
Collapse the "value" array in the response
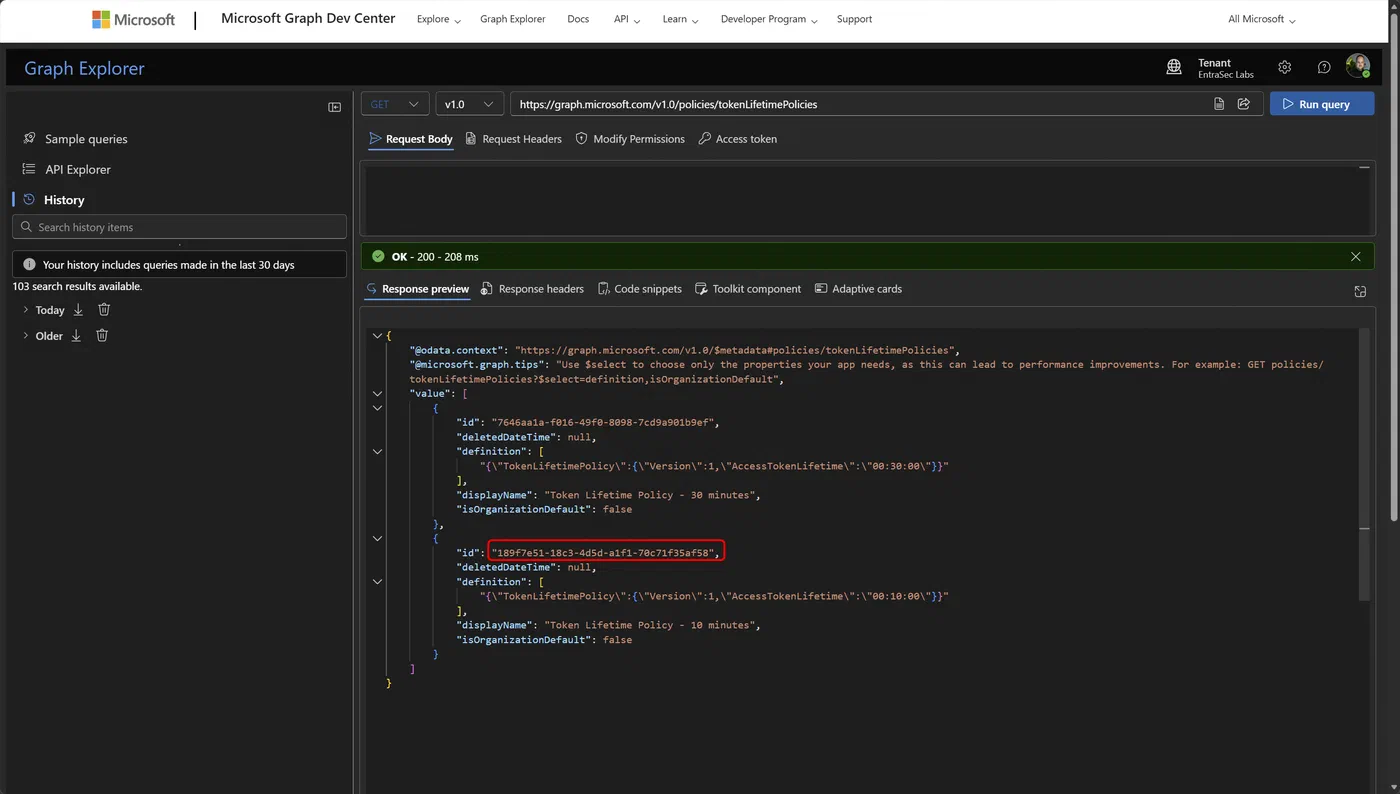pos(377,394)
